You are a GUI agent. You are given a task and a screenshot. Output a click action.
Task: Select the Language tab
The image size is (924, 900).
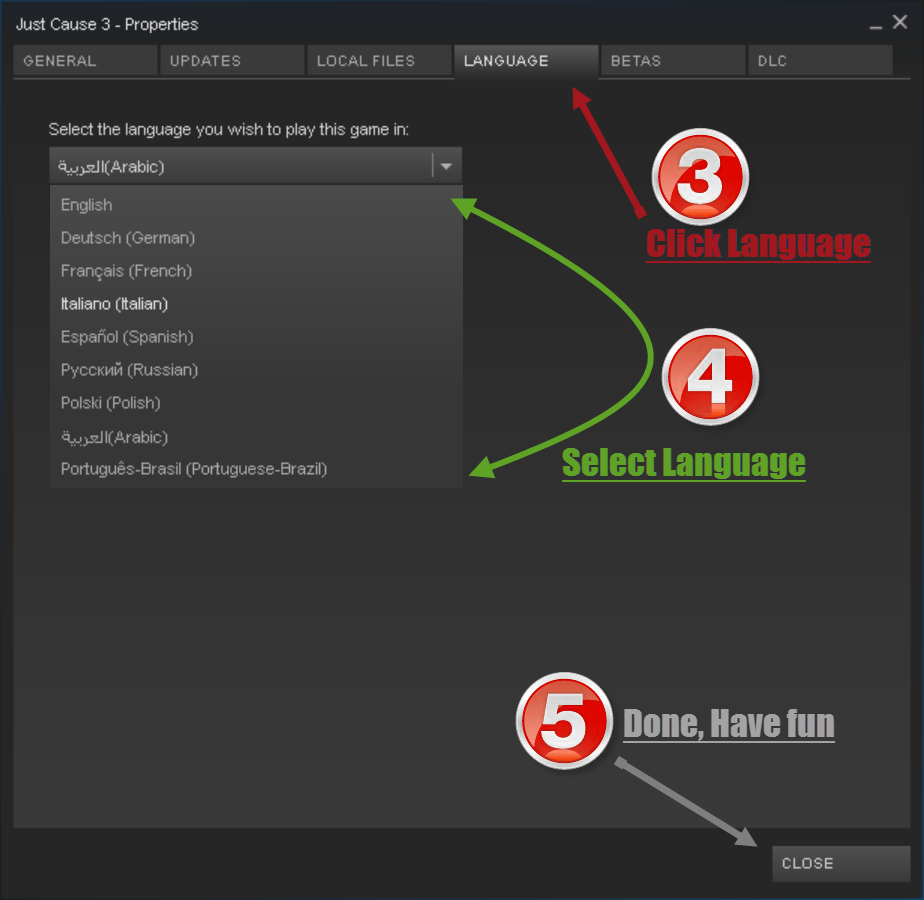pyautogui.click(x=526, y=61)
